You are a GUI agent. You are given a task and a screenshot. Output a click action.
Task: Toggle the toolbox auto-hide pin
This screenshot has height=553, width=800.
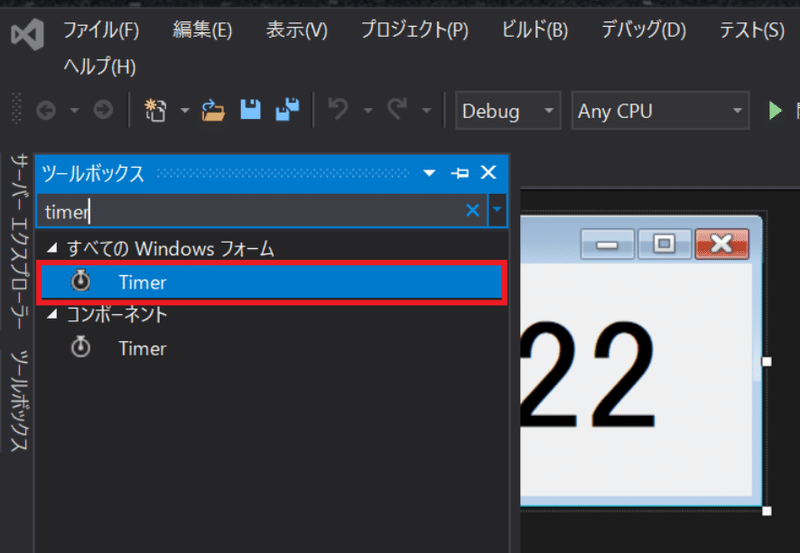click(x=460, y=173)
